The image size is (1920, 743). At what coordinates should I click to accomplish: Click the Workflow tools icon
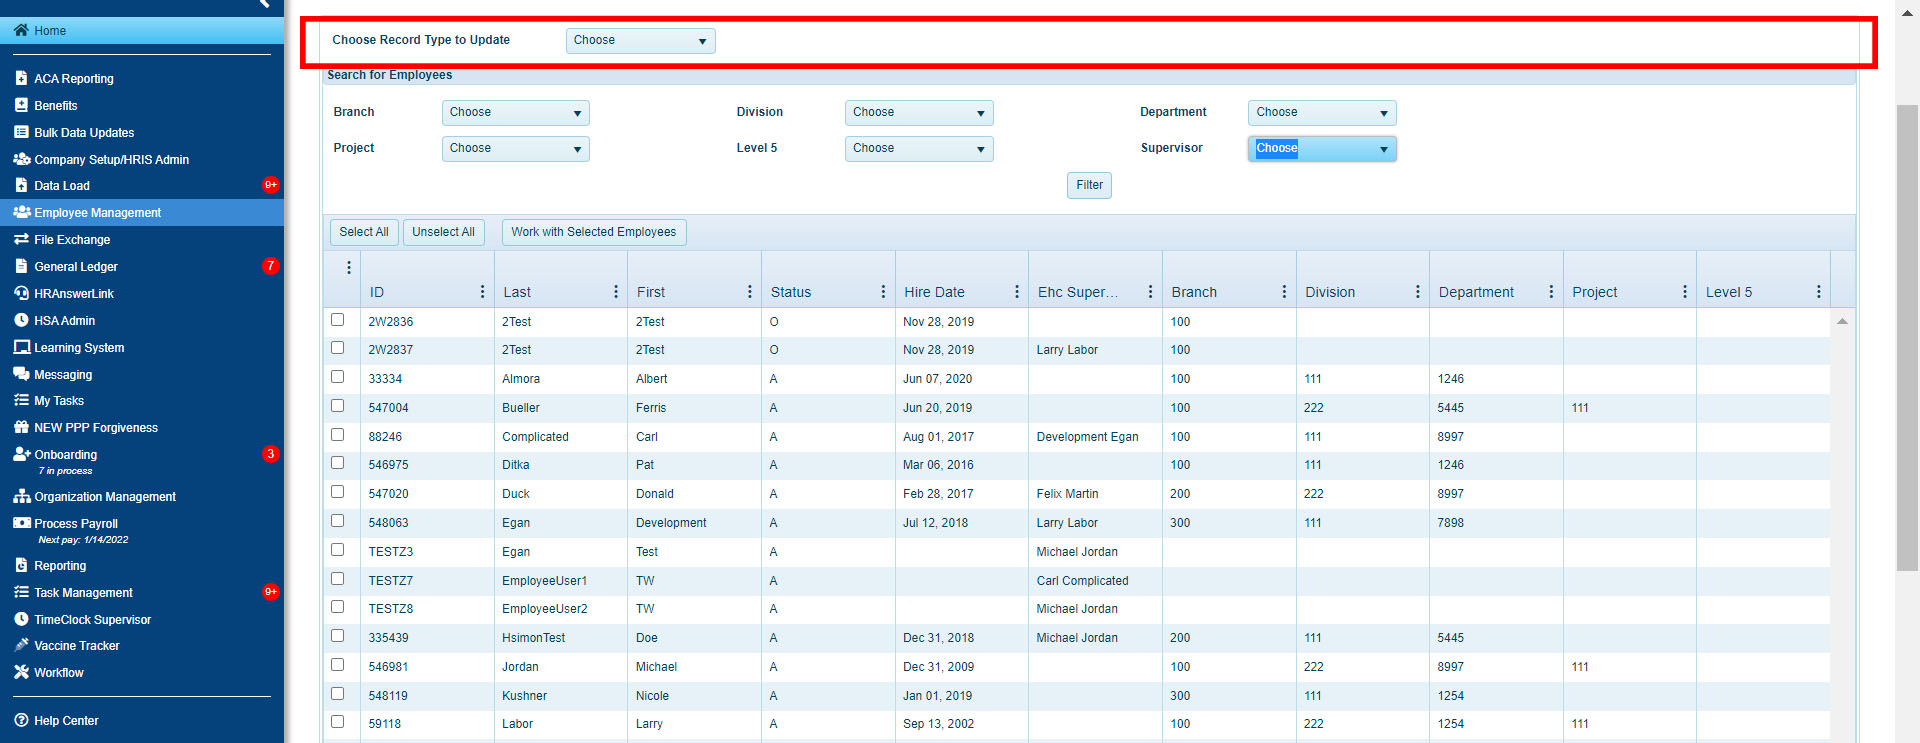21,672
